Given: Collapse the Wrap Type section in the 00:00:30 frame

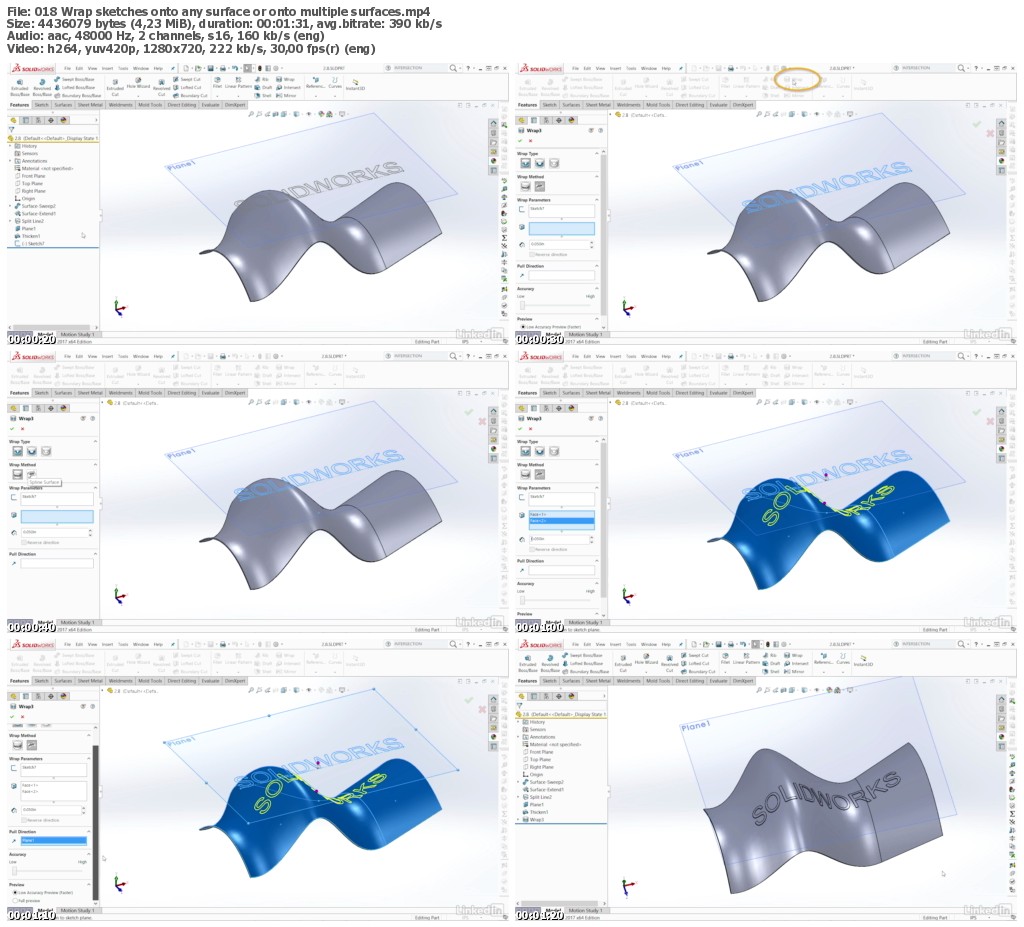Looking at the screenshot, I should click(x=596, y=154).
